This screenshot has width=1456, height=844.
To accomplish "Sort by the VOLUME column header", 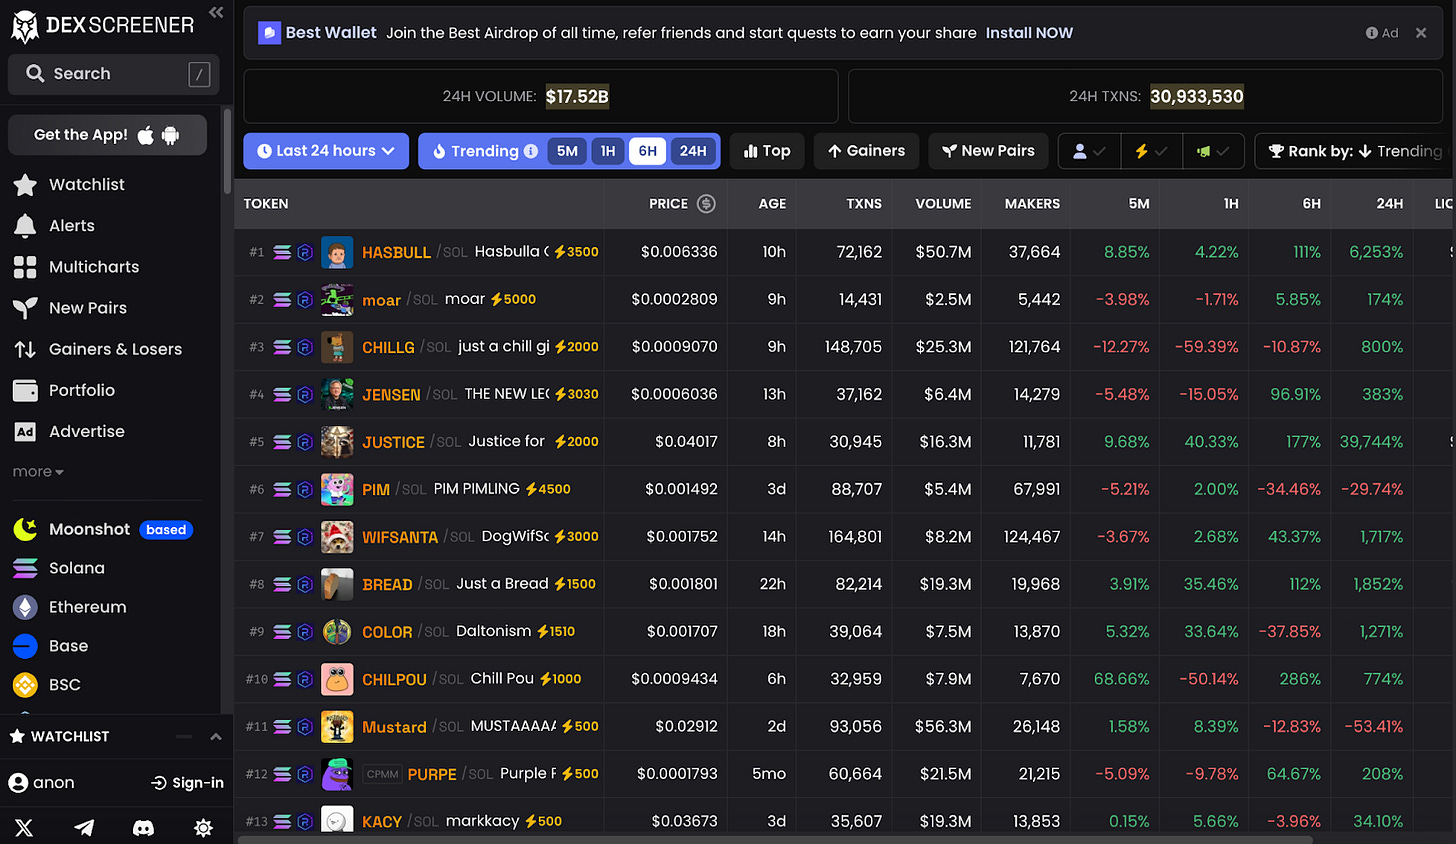I will tap(943, 204).
